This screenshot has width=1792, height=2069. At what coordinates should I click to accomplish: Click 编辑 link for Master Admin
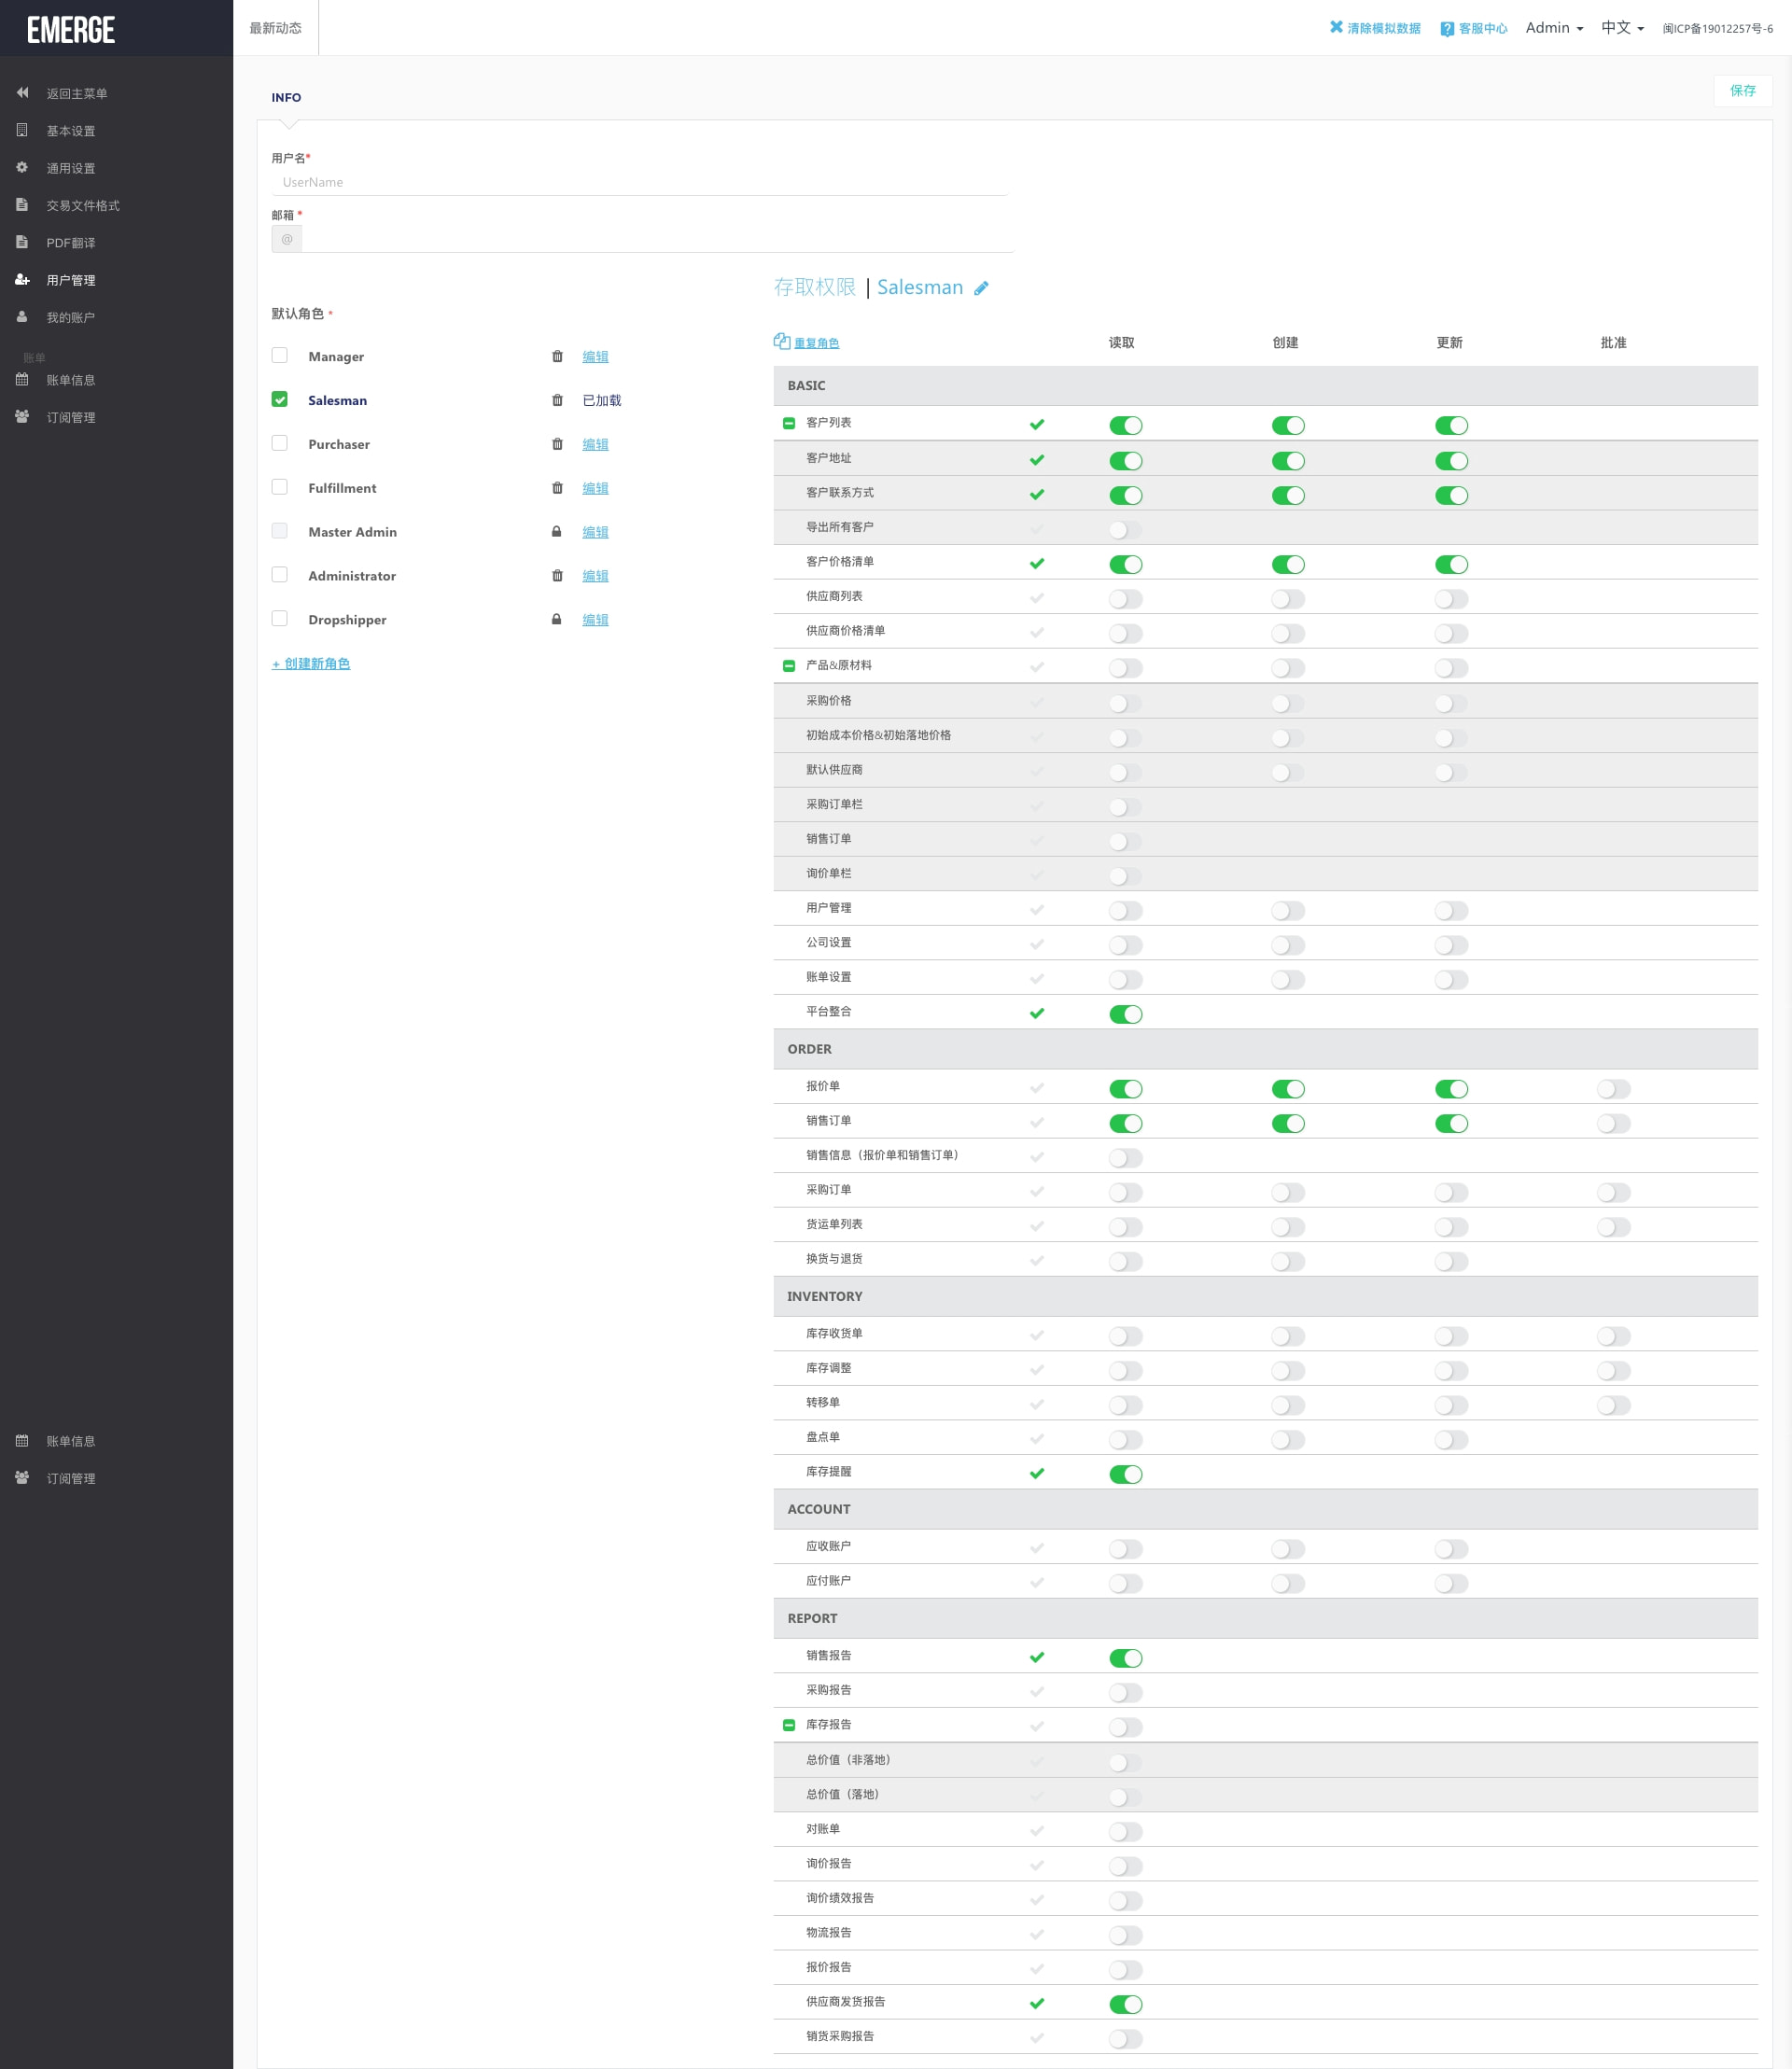[595, 532]
